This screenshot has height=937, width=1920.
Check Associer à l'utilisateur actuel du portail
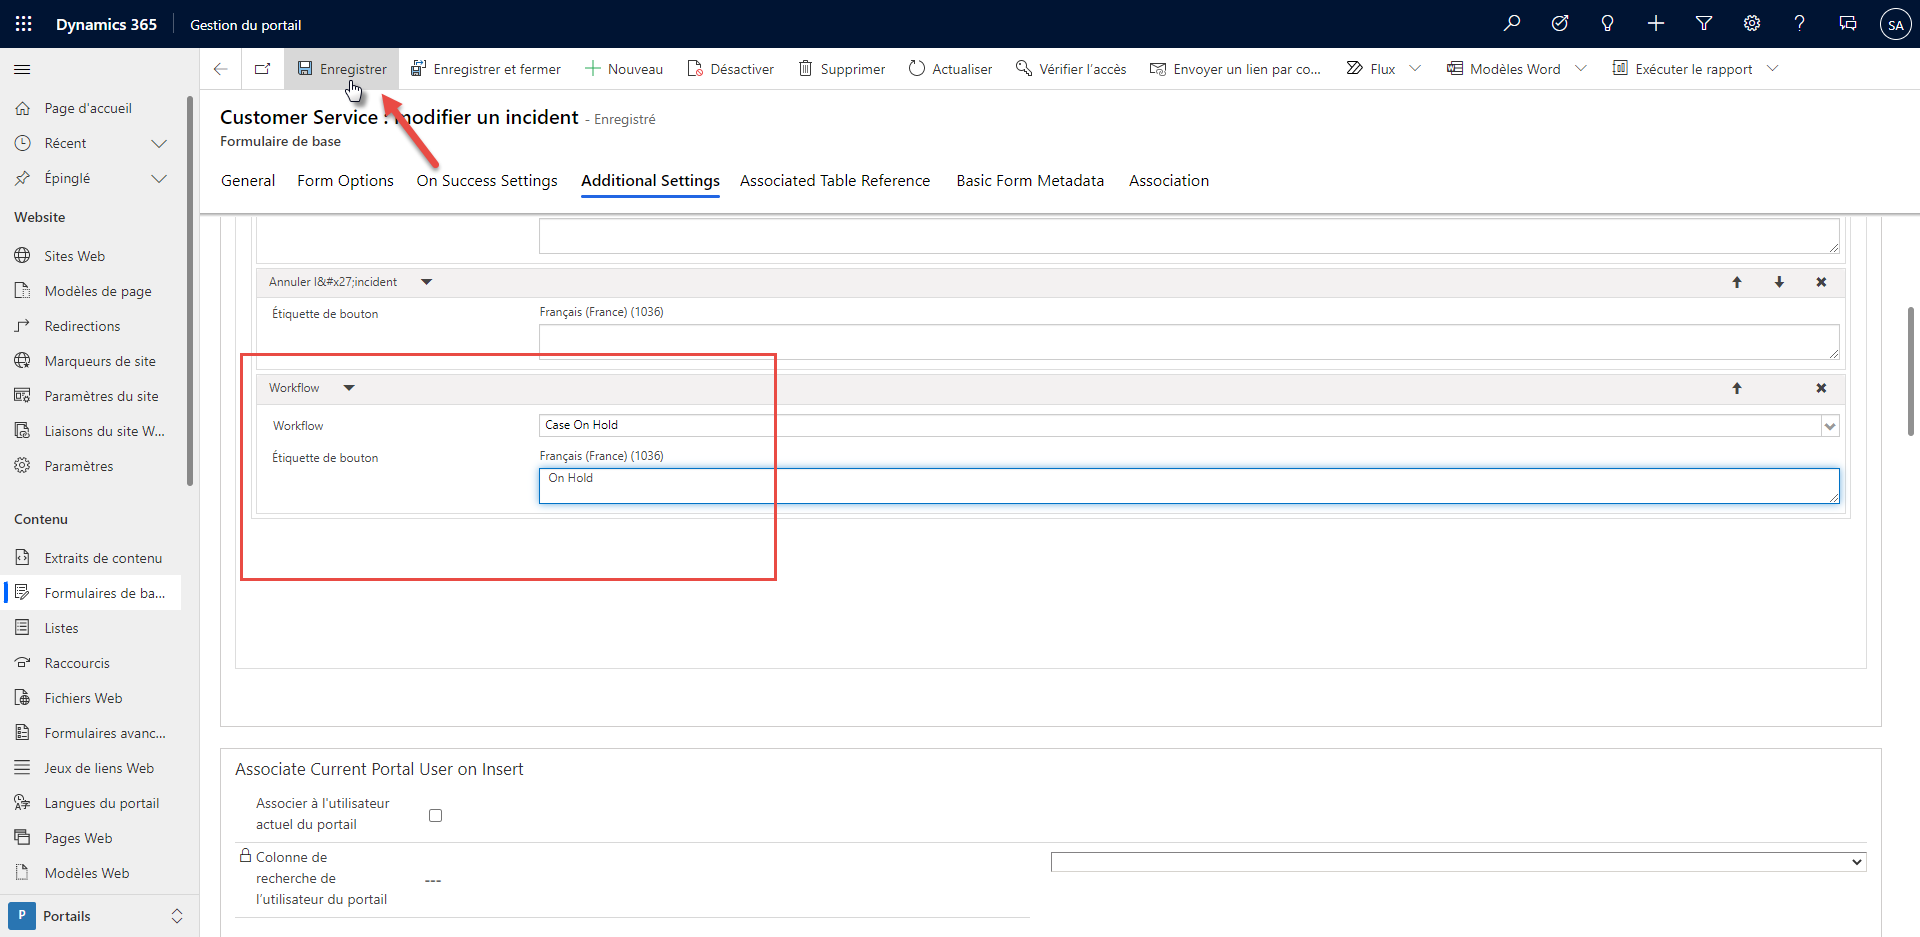point(435,815)
